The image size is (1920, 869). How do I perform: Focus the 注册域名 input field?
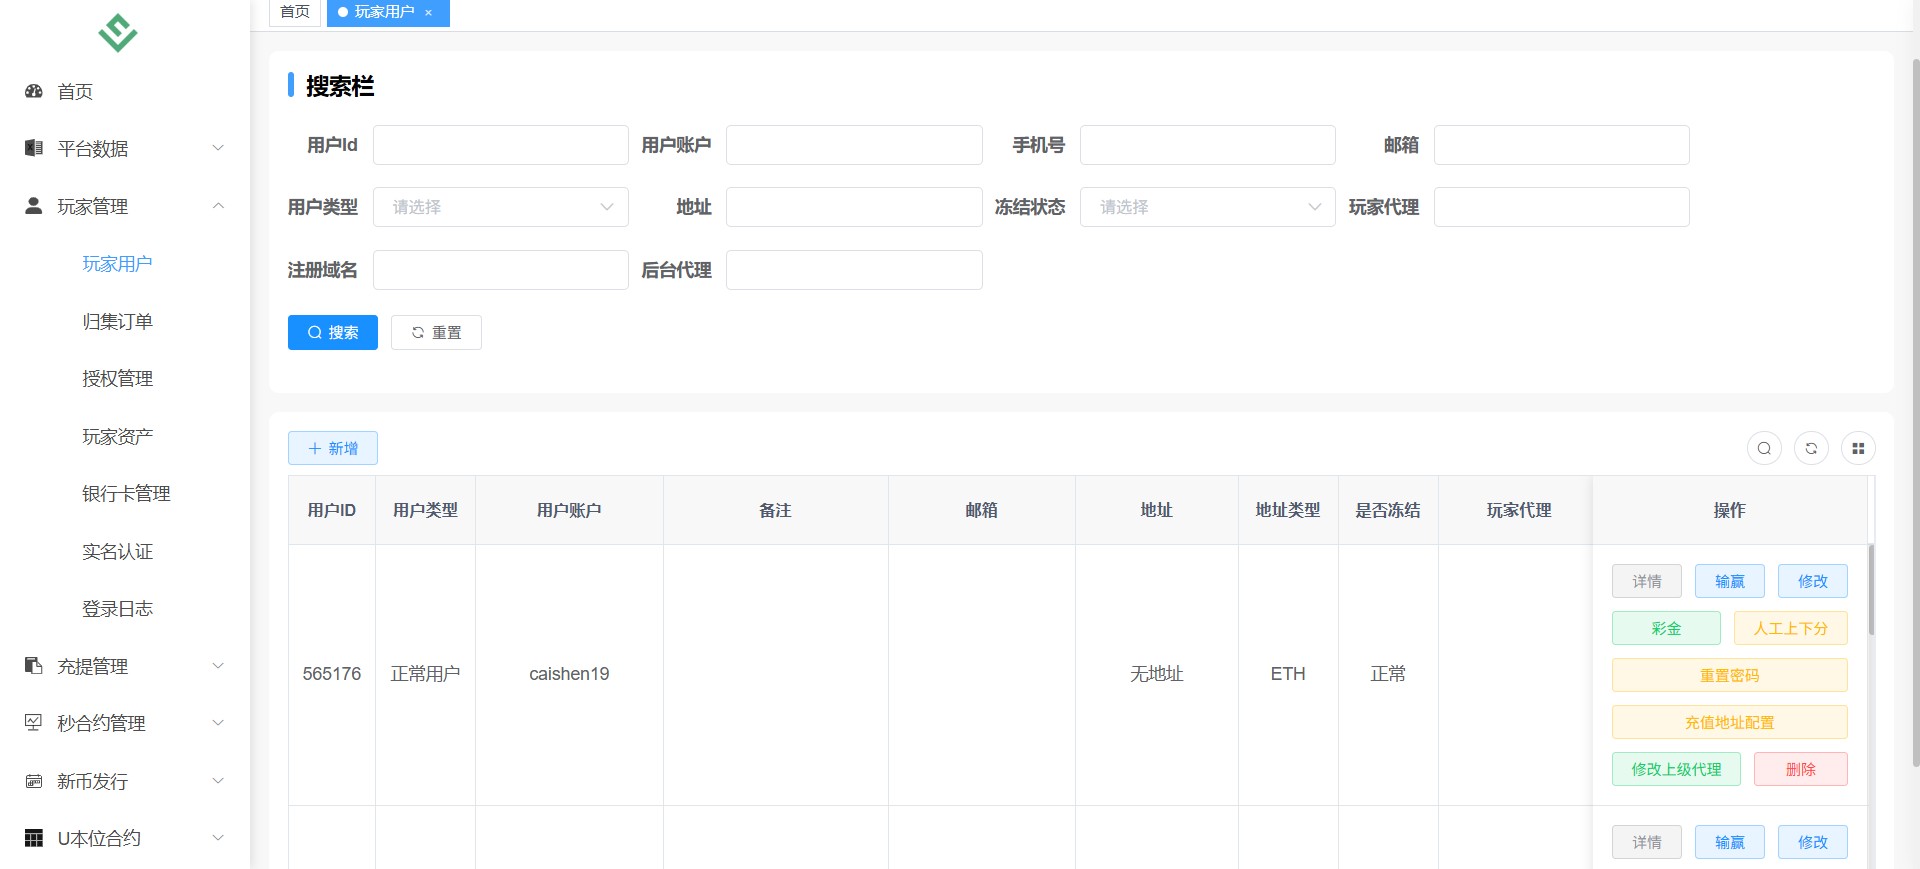(501, 270)
